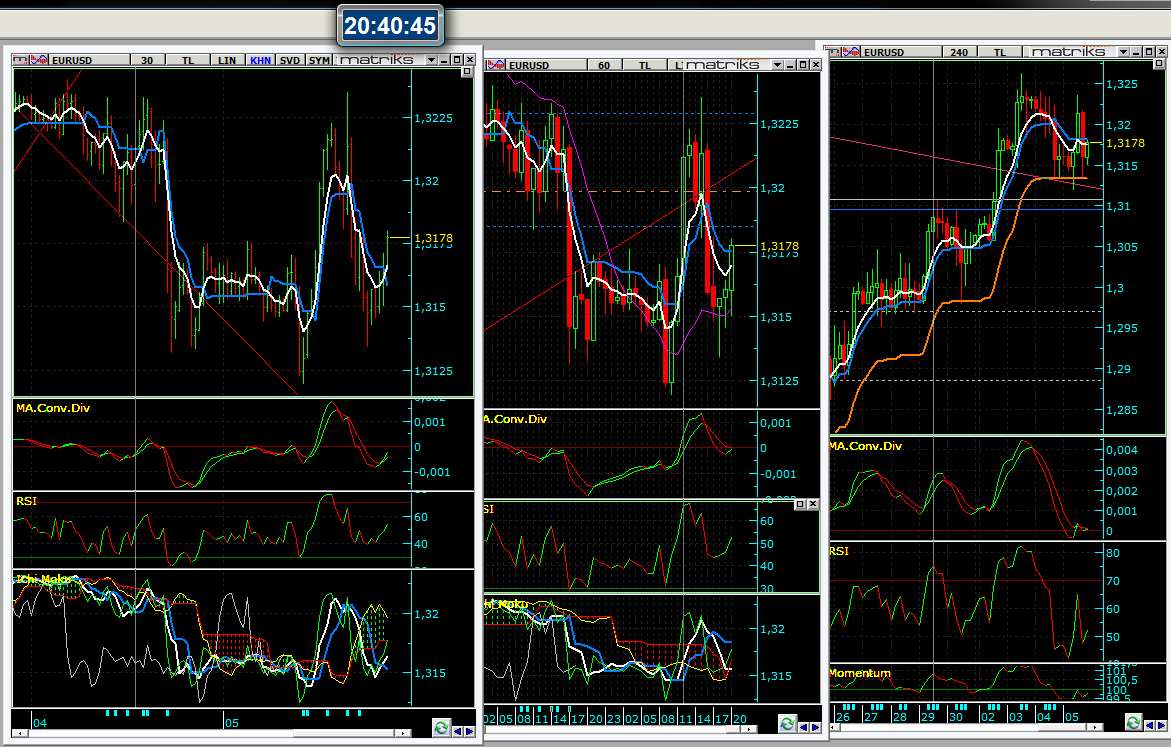Toggle LIN scale in the 30-minute chart
1171x747 pixels.
pos(227,60)
